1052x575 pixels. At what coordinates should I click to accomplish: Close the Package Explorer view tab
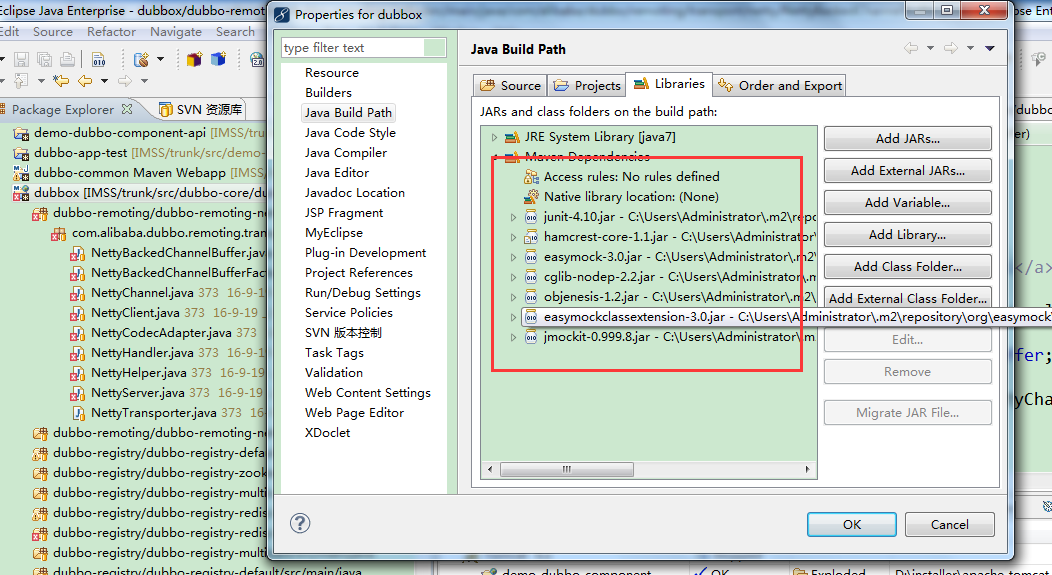tap(127, 108)
